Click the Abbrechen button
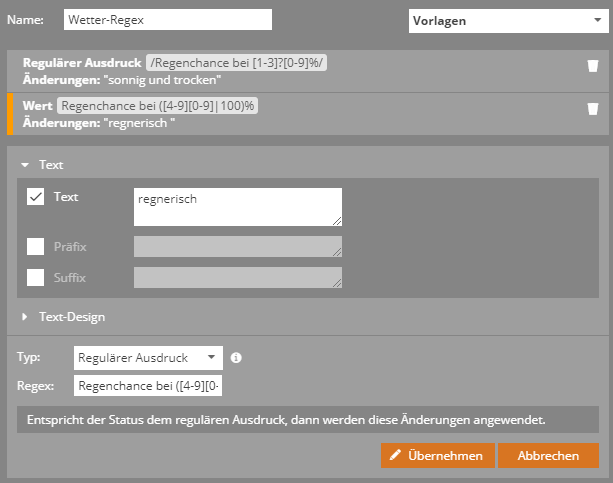613x483 pixels. click(547, 456)
